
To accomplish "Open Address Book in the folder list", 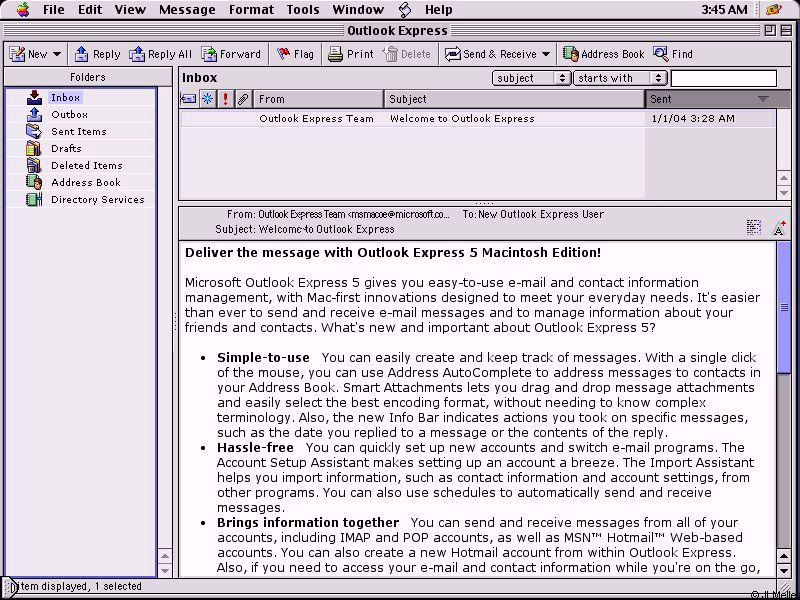I will point(86,182).
